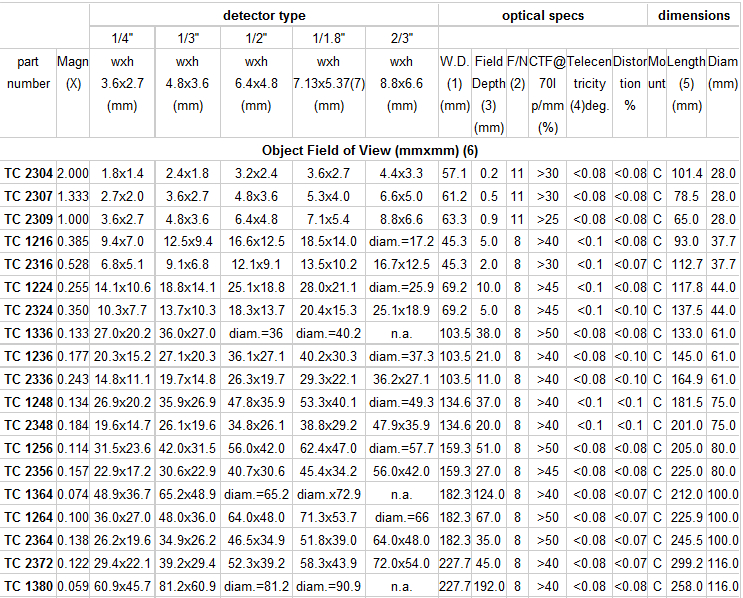Click the 'diam.=81.2' cell for TC 1380
Image resolution: width=743 pixels, height=598 pixels.
click(x=256, y=586)
